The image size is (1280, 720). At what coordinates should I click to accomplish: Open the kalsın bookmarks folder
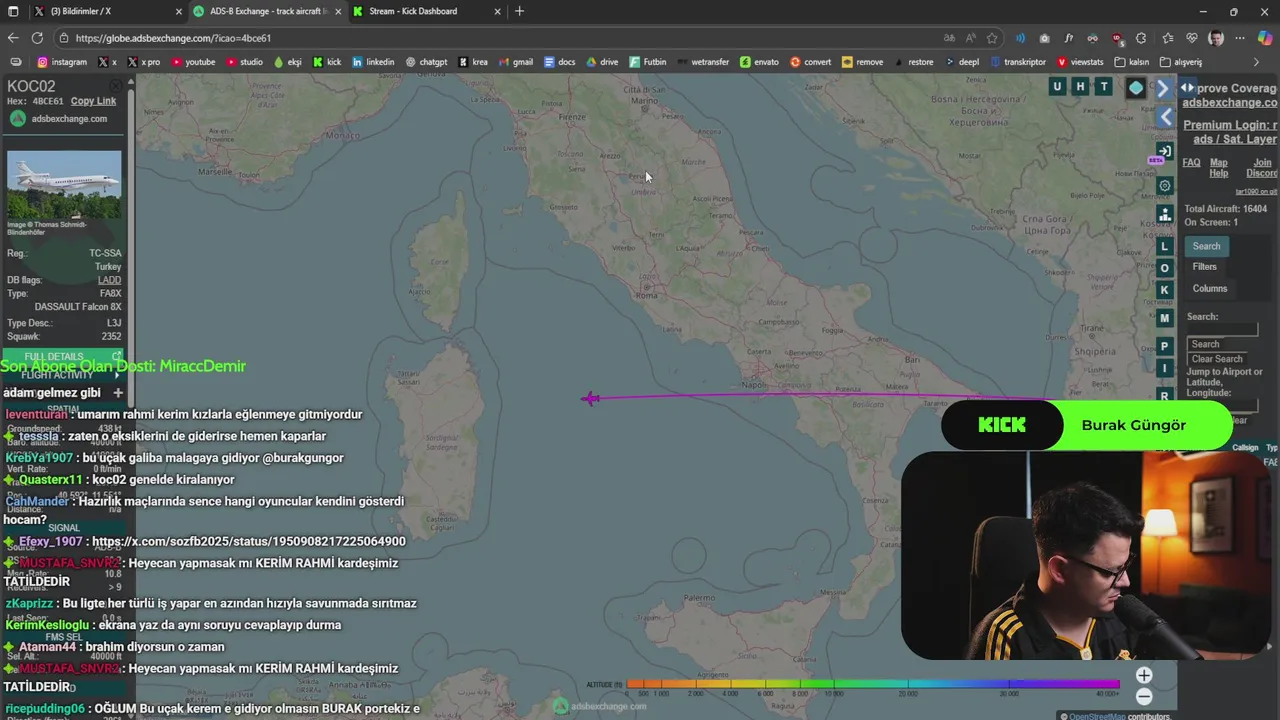1132,62
